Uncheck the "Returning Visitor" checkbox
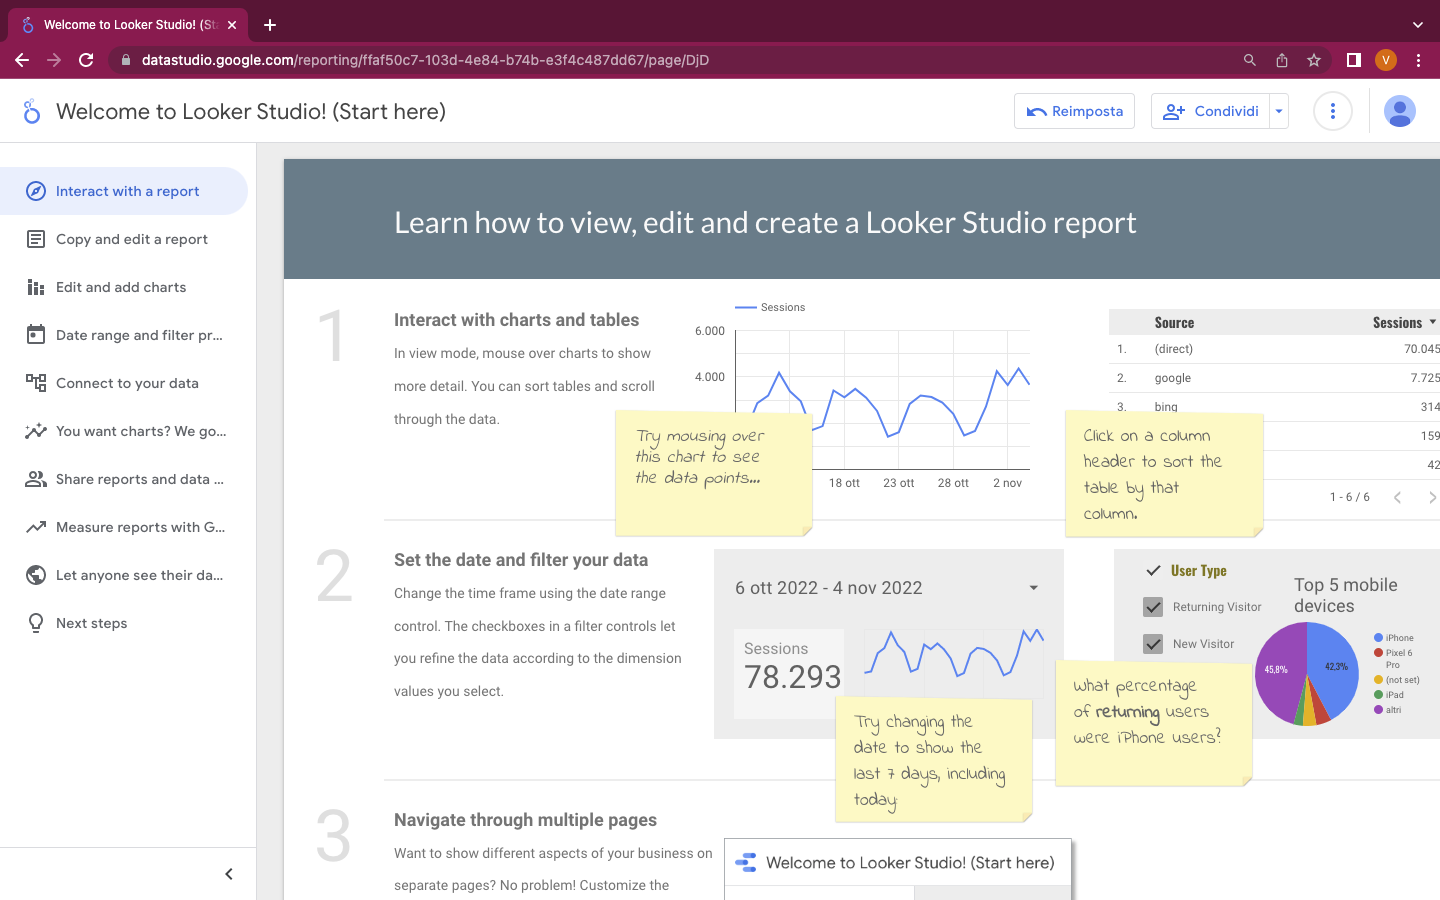Image resolution: width=1440 pixels, height=900 pixels. (x=1153, y=607)
